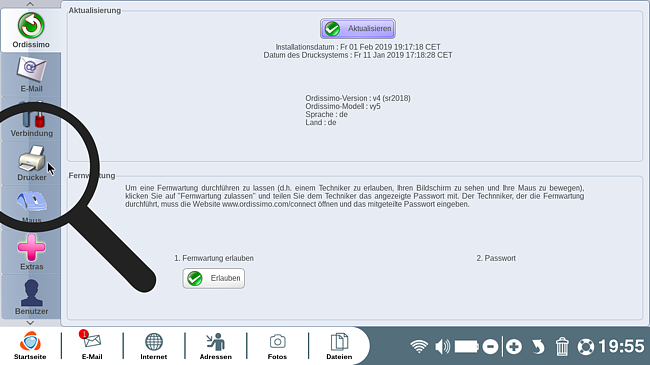The image size is (650, 365).
Task: Click the back arrow icon in the tray
Action: pos(538,346)
